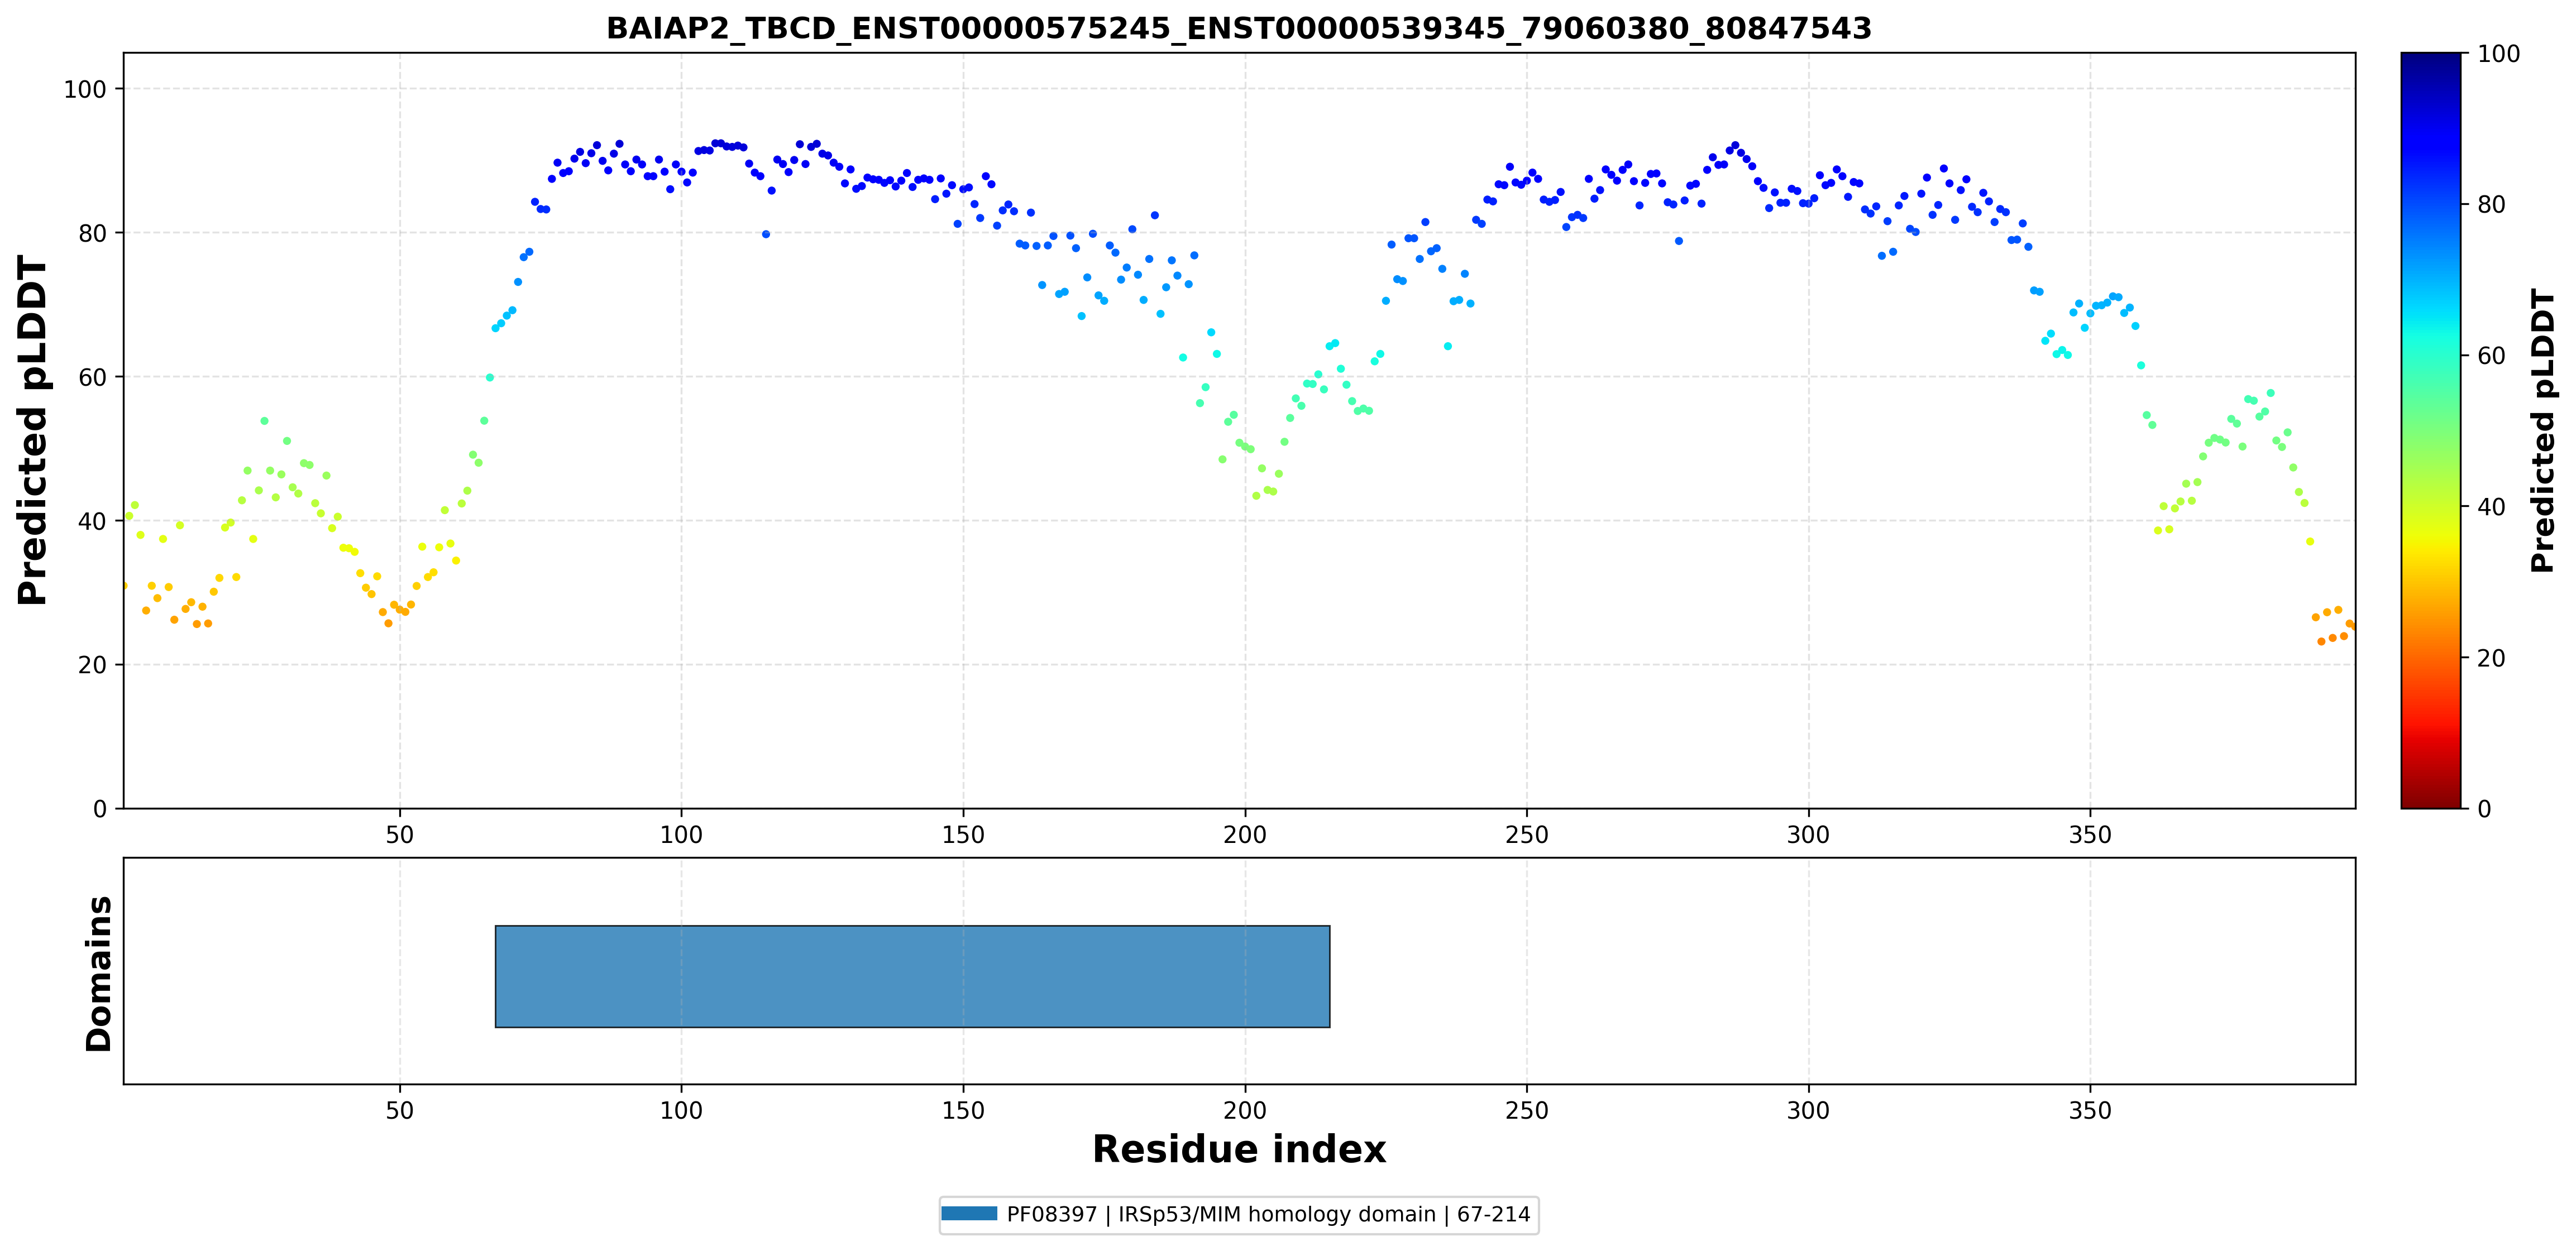Click the y-axis tick label 20

click(x=92, y=665)
